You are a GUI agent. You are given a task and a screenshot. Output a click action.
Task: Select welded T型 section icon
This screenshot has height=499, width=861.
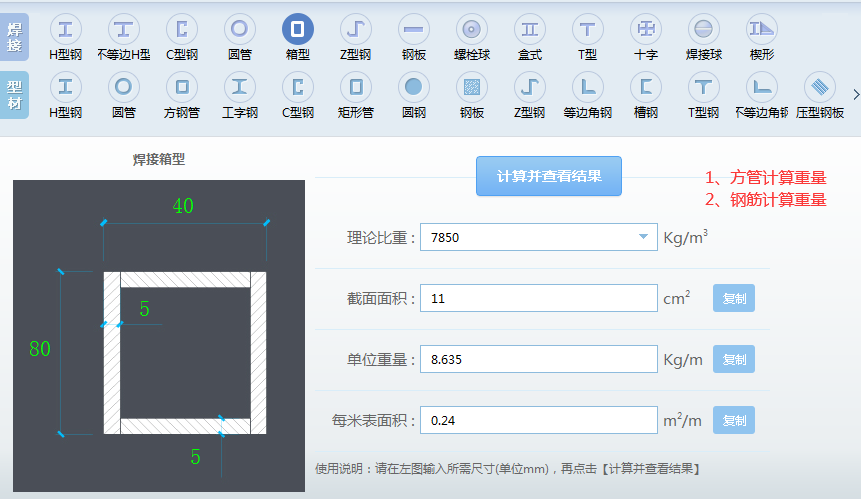pos(588,29)
